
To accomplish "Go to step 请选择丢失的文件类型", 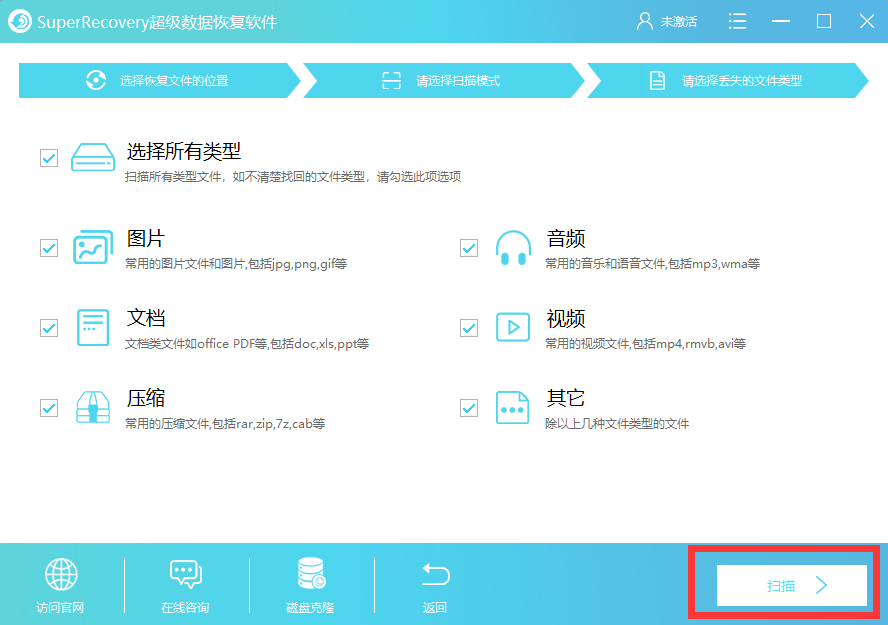I will point(728,80).
